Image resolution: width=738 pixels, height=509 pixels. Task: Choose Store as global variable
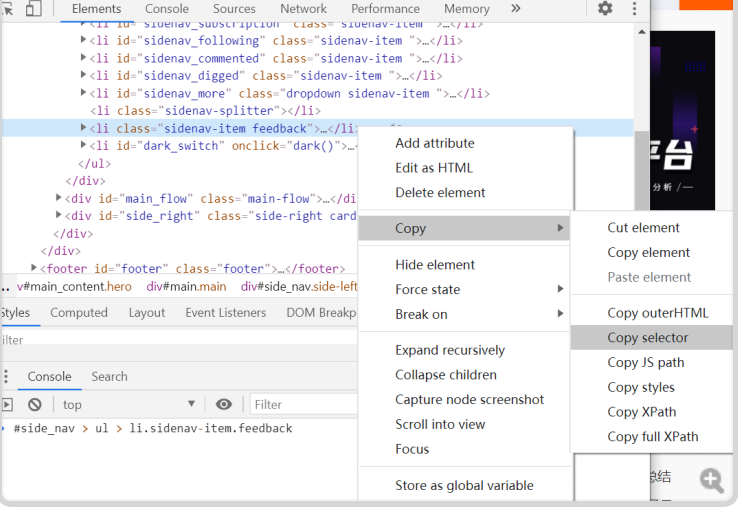tap(464, 485)
